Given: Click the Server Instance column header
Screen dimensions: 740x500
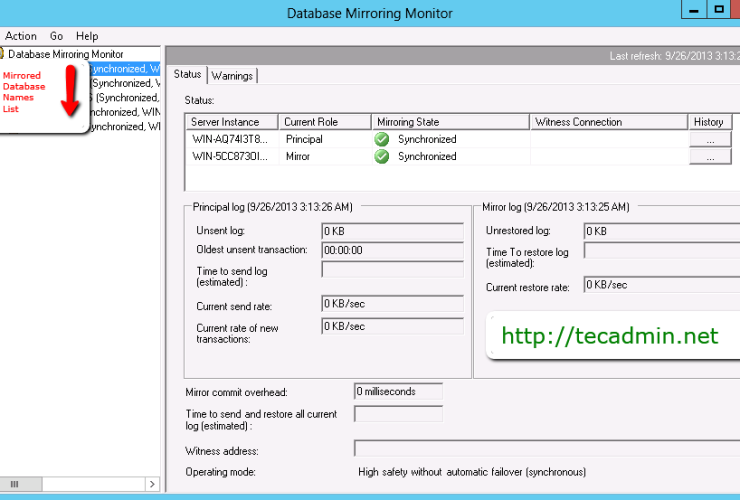Looking at the screenshot, I should click(226, 122).
